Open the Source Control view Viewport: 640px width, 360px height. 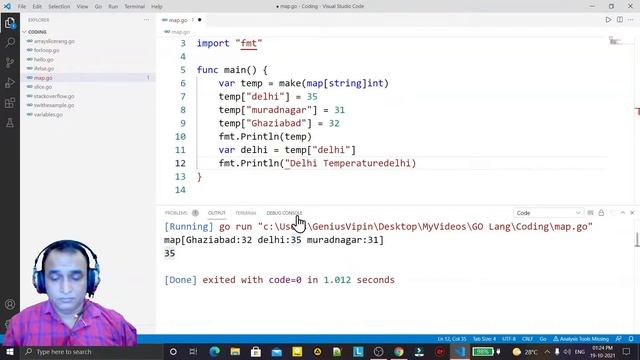[10, 62]
